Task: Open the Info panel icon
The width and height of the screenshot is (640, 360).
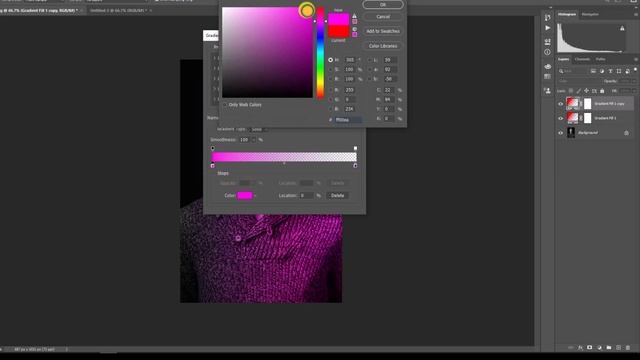Action: [547, 52]
